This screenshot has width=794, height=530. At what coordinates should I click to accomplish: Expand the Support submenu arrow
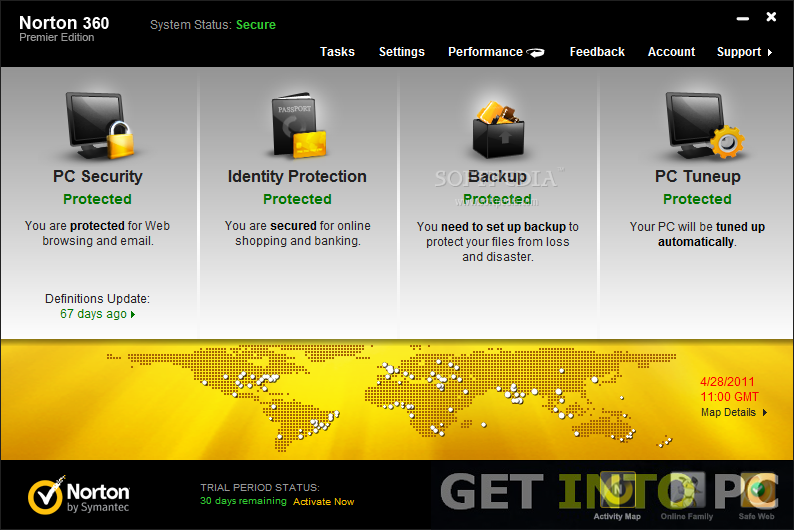tap(770, 52)
